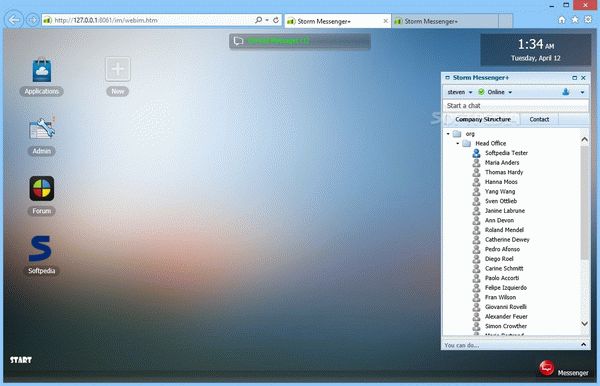Click the contact list scroll down arrow
This screenshot has height=386, width=600.
coord(584,324)
